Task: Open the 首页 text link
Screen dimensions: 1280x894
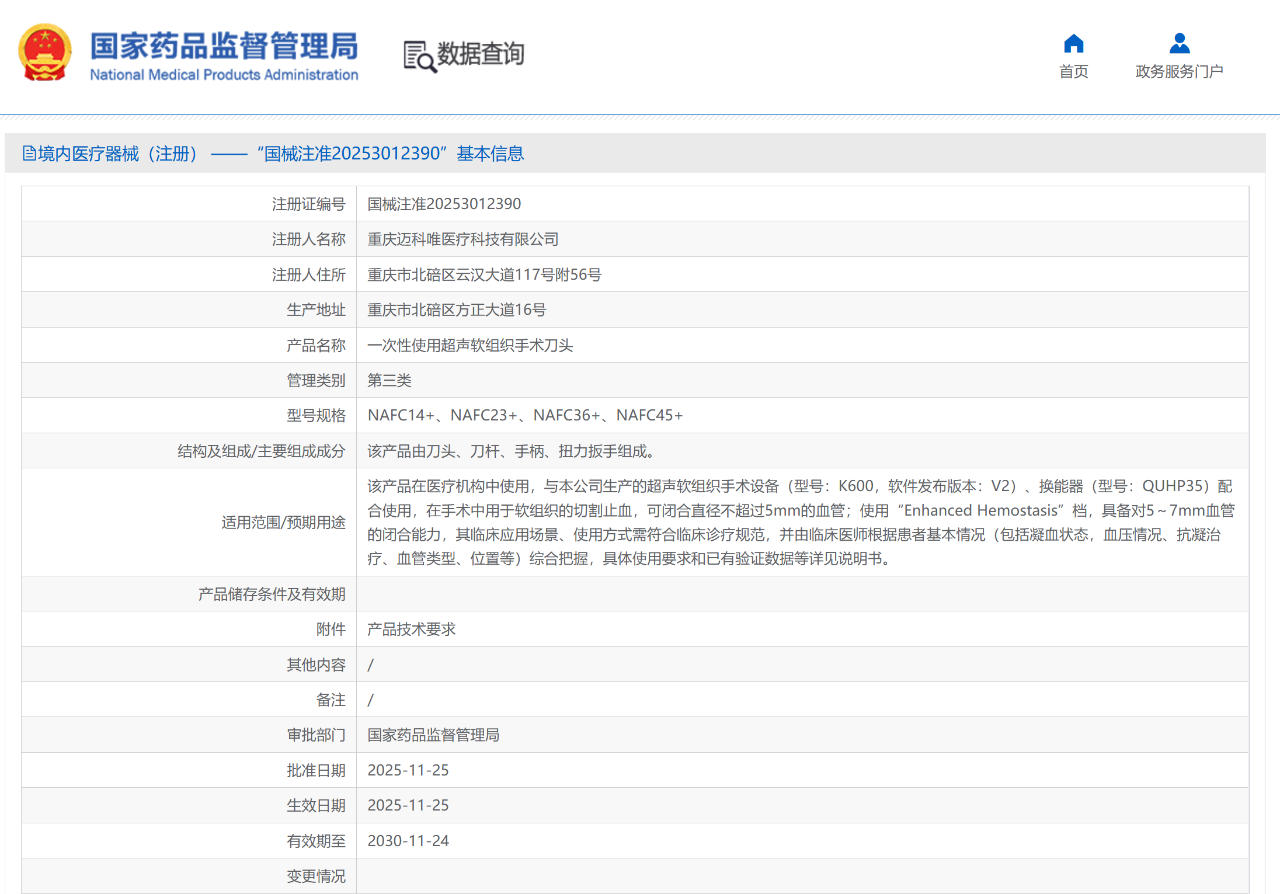Action: (x=1073, y=71)
